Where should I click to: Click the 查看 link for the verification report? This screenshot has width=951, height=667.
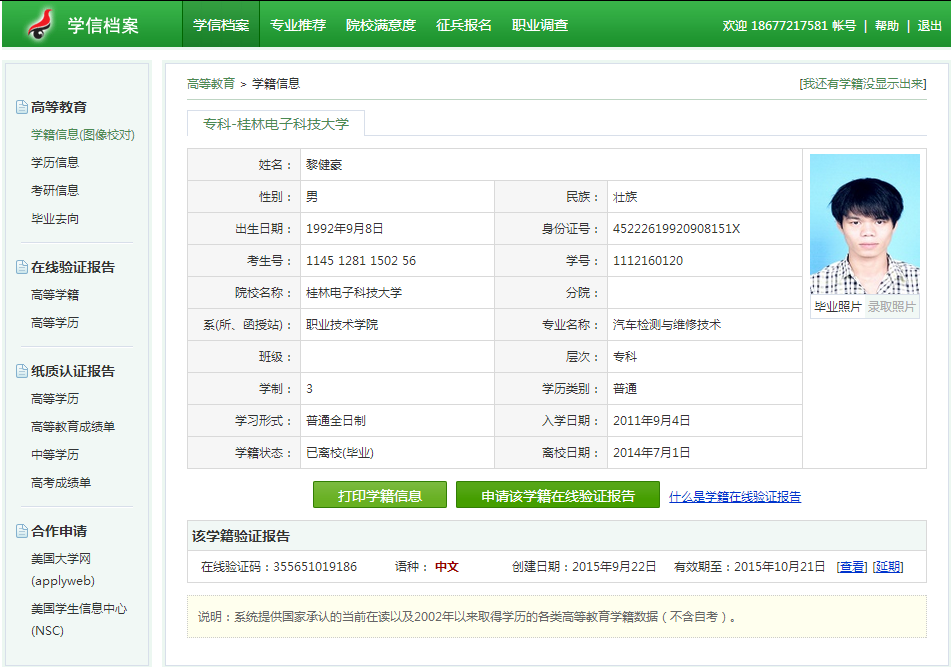(852, 567)
